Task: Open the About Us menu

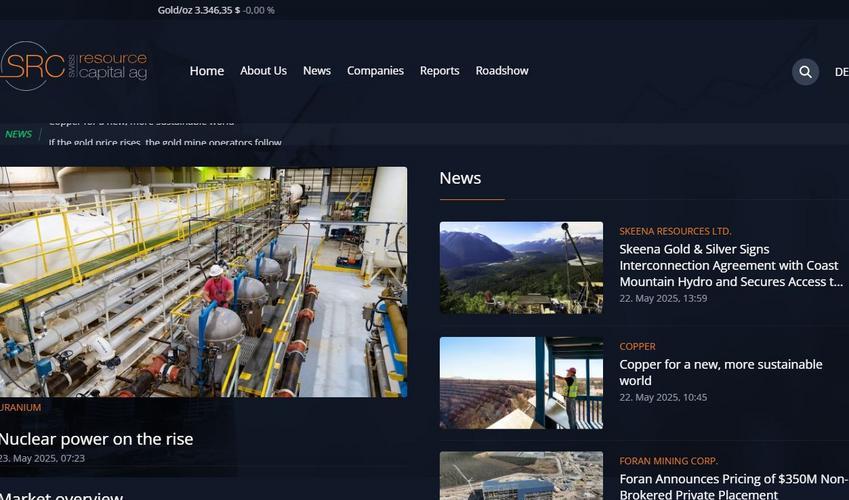Action: point(263,71)
